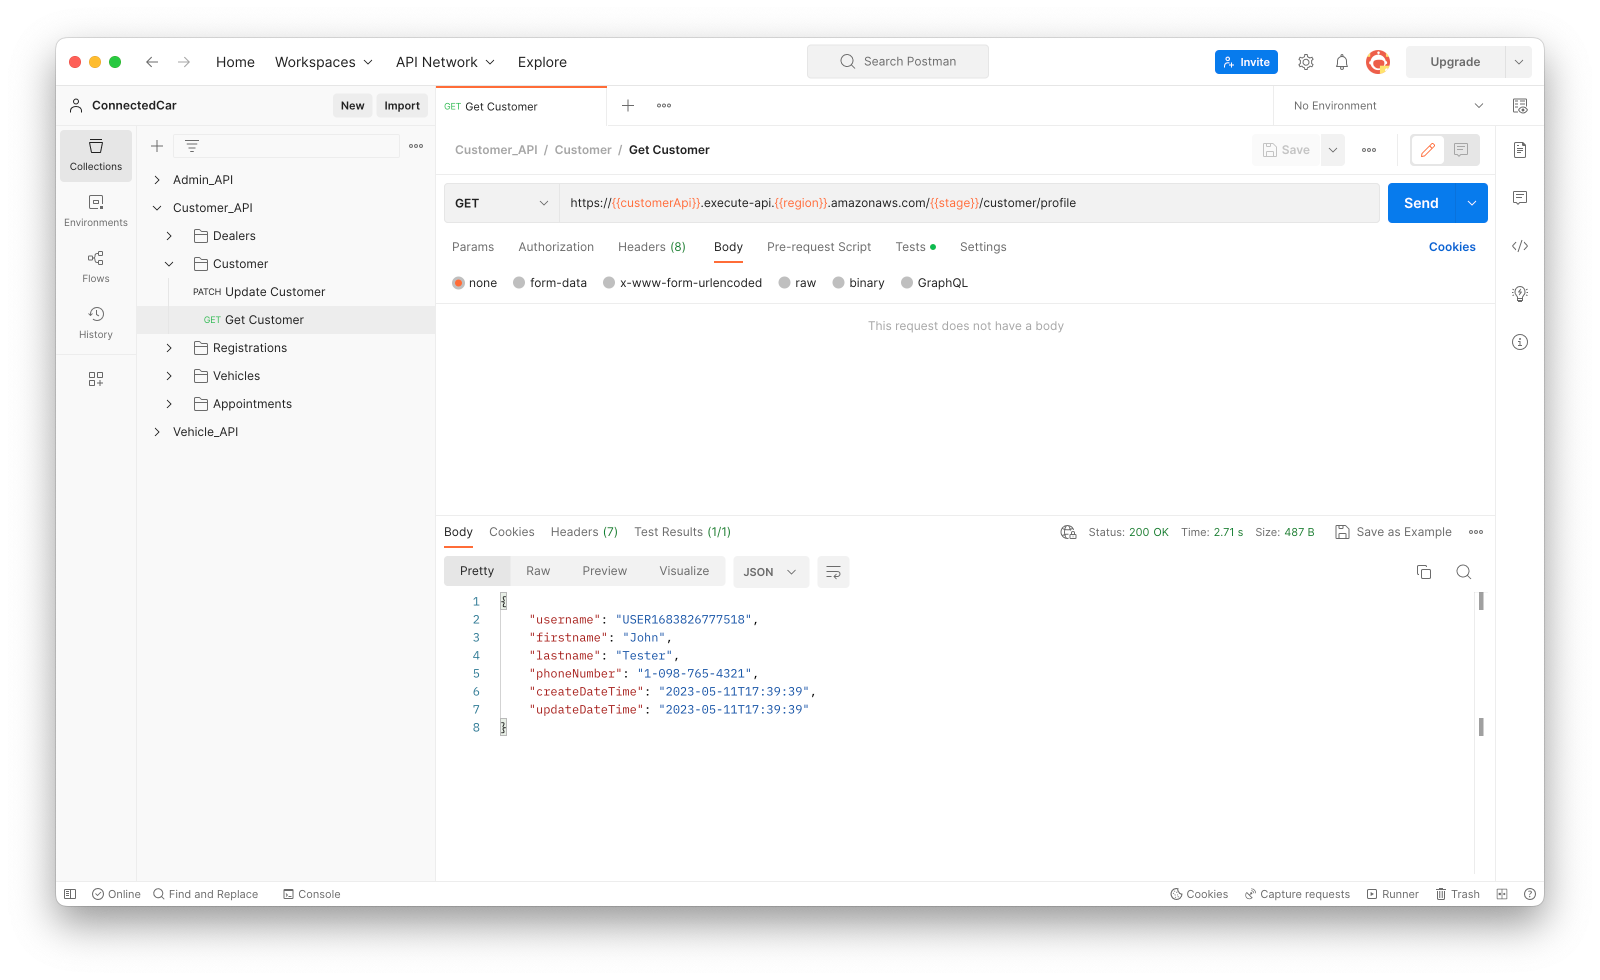1600x980 pixels.
Task: Open the related requests lightbulb icon
Action: pos(1520,294)
